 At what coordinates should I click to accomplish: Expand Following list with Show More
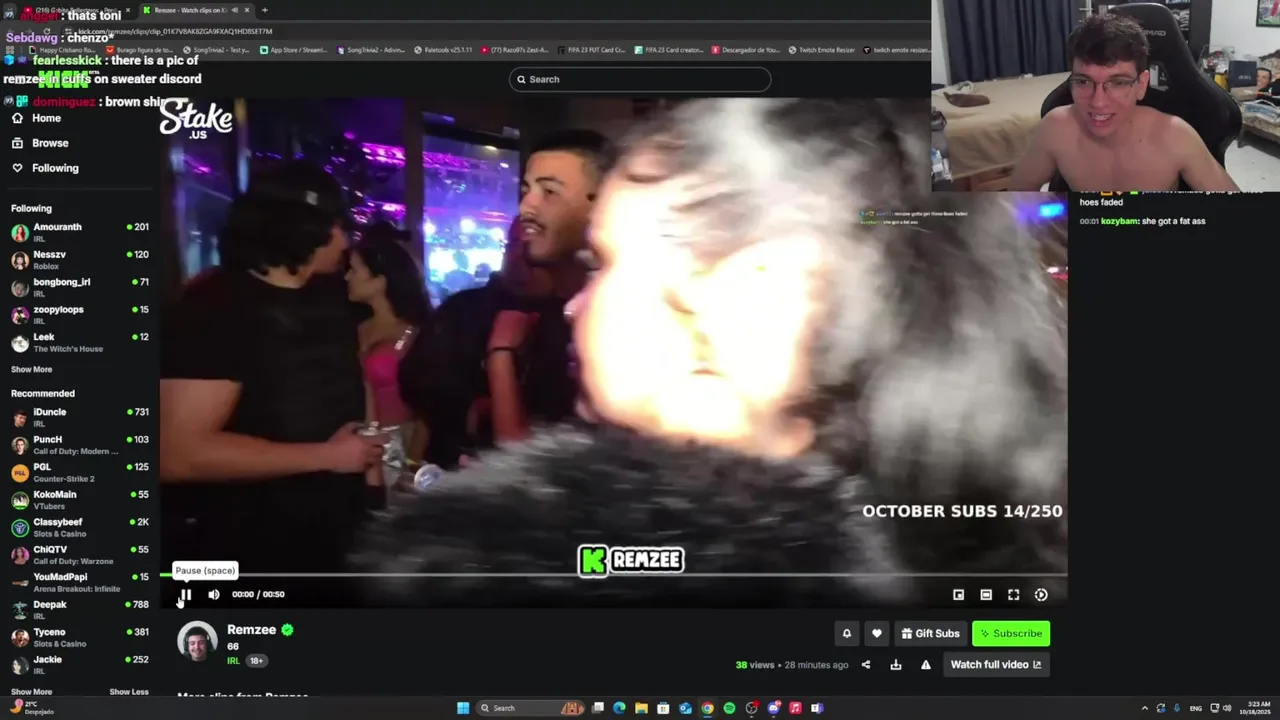[x=31, y=369]
